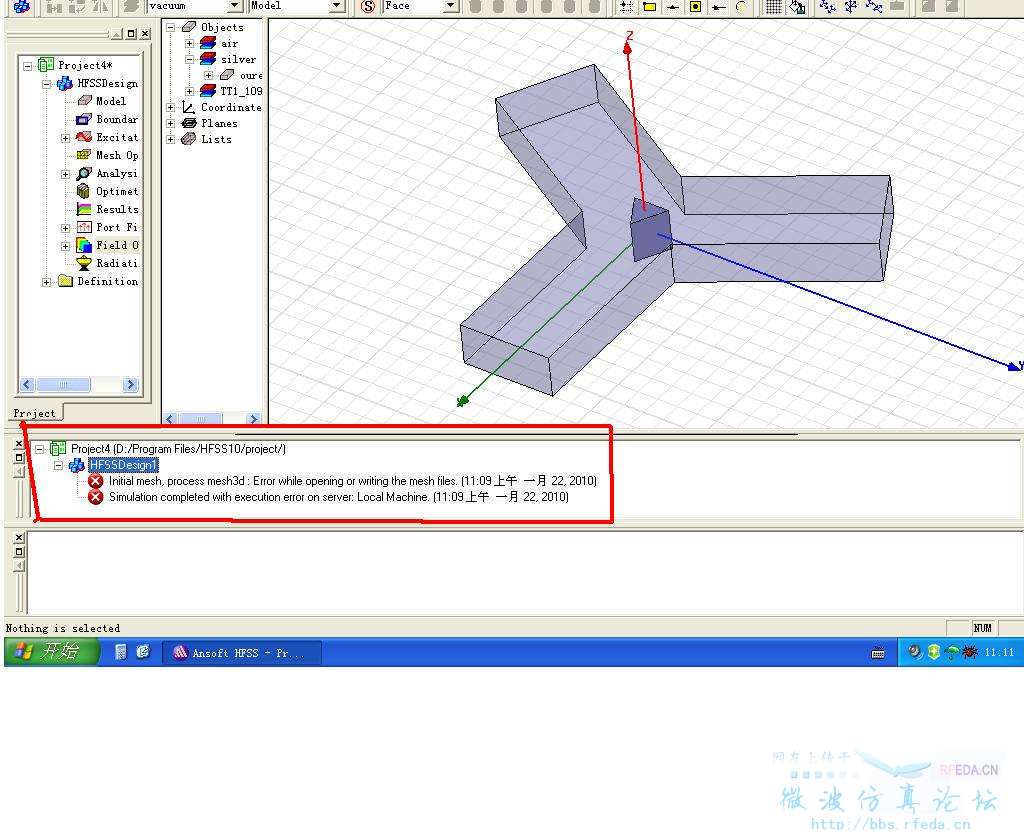Image resolution: width=1024 pixels, height=839 pixels.
Task: Expand the TT1_109 node
Action: click(x=189, y=91)
